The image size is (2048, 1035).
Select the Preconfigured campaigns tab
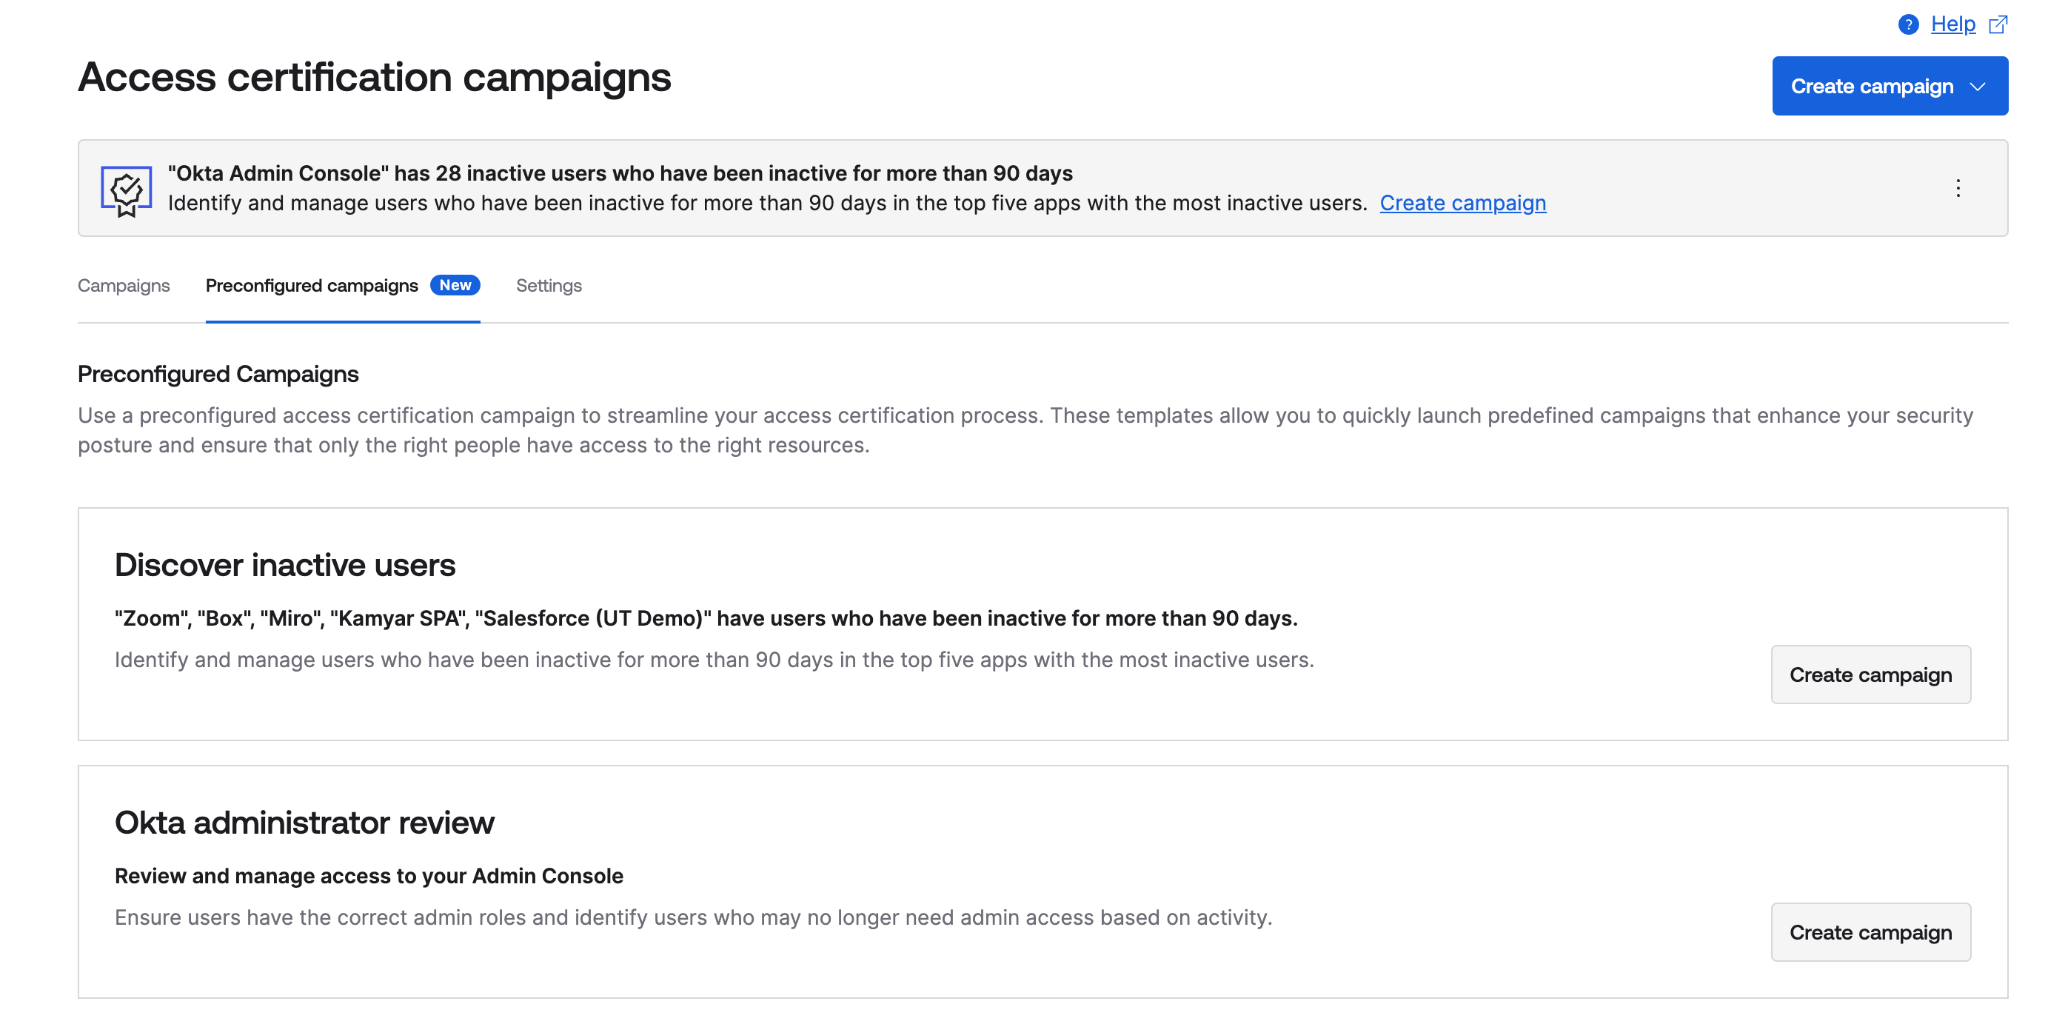pos(312,286)
